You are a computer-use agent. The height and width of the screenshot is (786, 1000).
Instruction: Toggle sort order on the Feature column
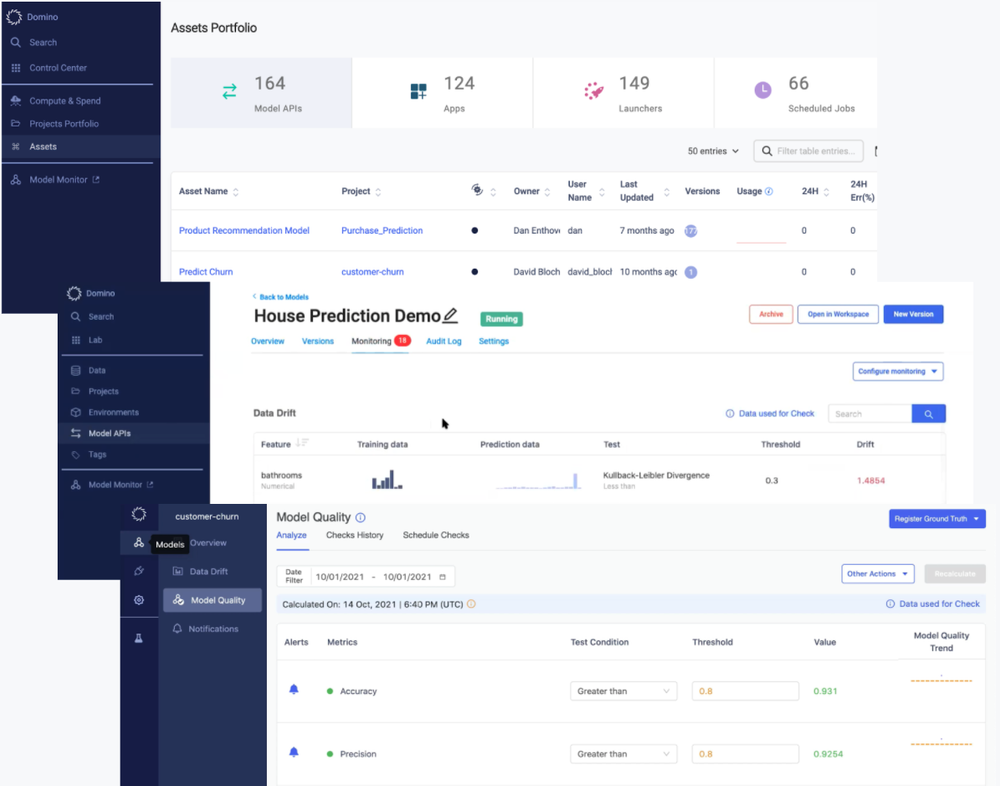pos(302,443)
